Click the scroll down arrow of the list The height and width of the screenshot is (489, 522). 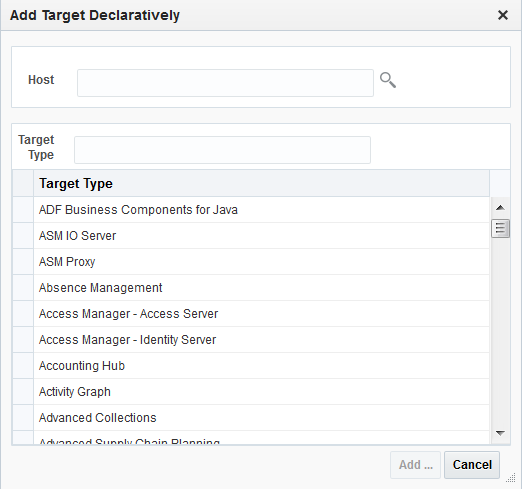pyautogui.click(x=500, y=433)
